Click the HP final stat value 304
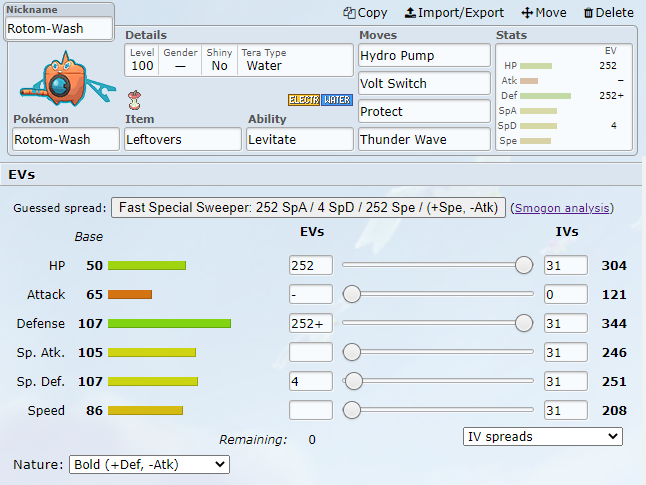 (614, 265)
